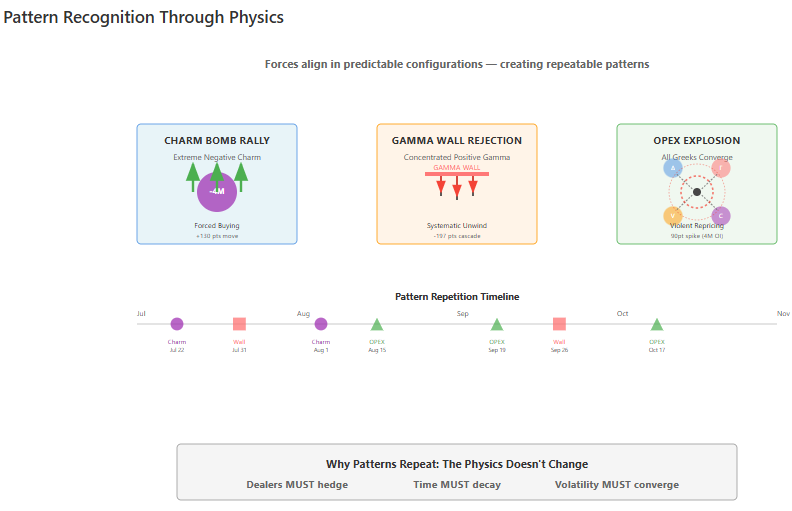The width and height of the screenshot is (792, 511).
Task: Select the Wall square marker for Jul 31
Action: (x=239, y=324)
